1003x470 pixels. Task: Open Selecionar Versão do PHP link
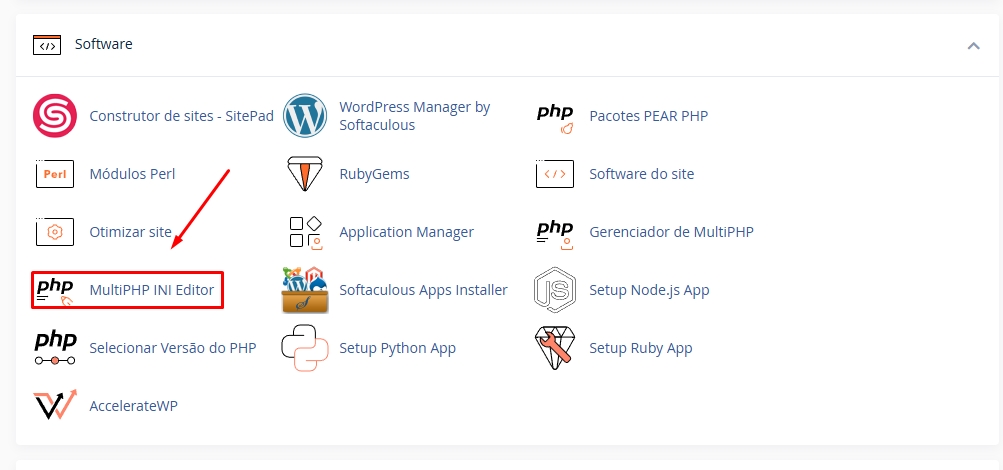[172, 348]
